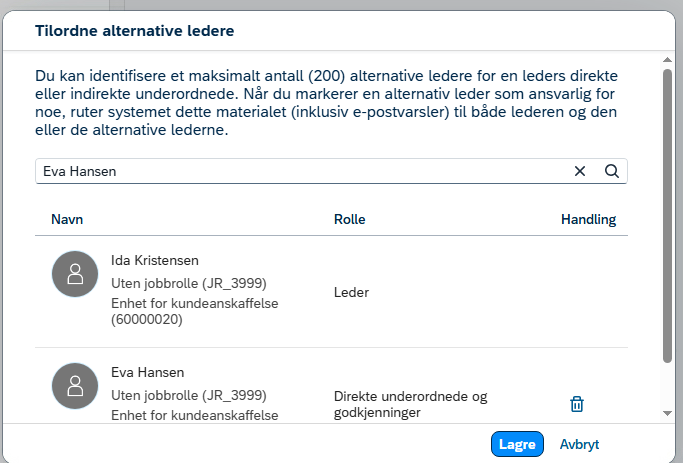Click the Handling column header
683x463 pixels.
(588, 219)
